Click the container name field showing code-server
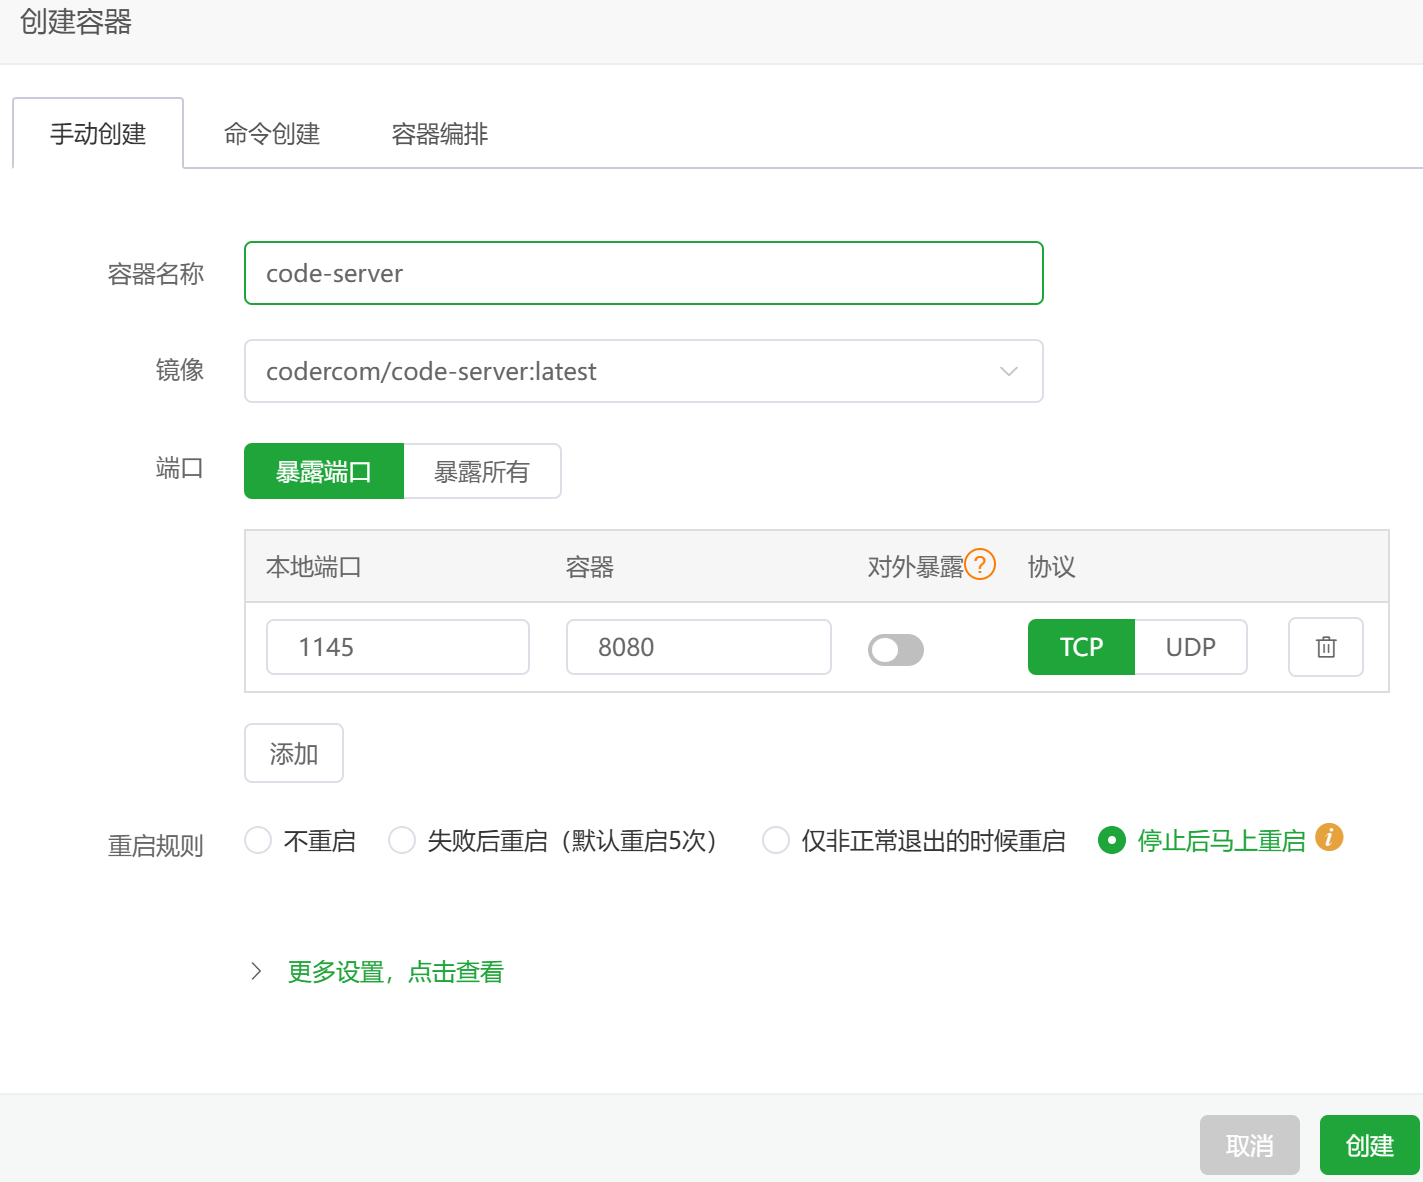 643,273
